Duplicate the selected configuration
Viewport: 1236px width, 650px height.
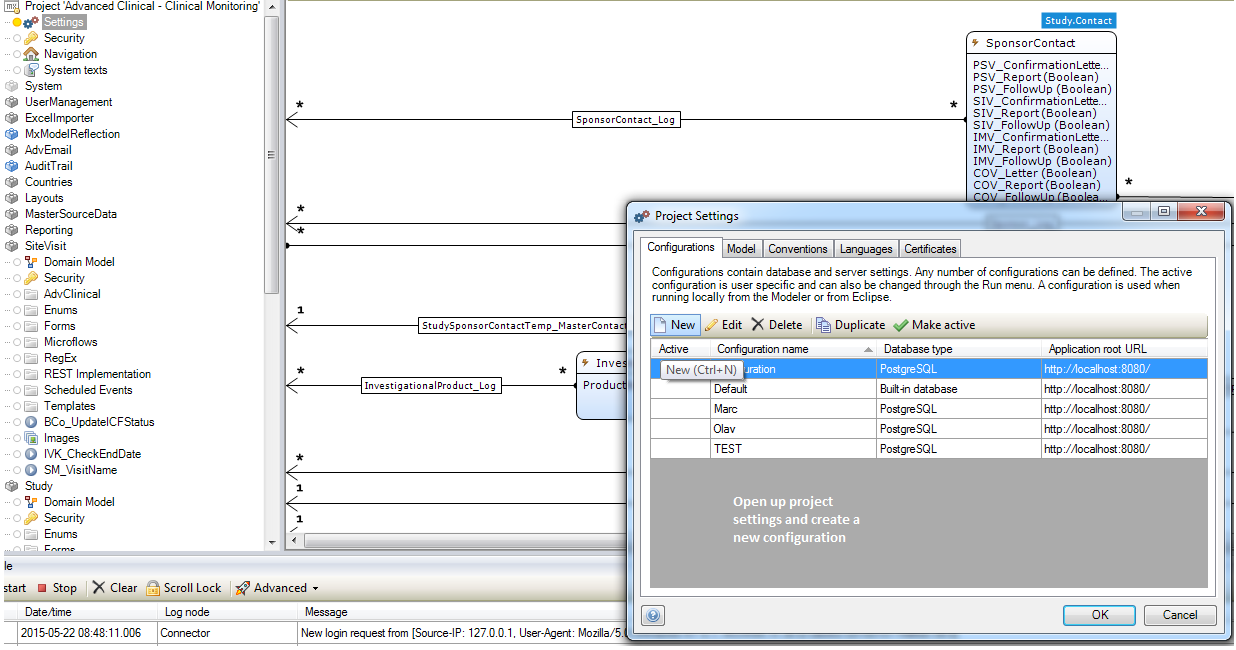pos(850,325)
